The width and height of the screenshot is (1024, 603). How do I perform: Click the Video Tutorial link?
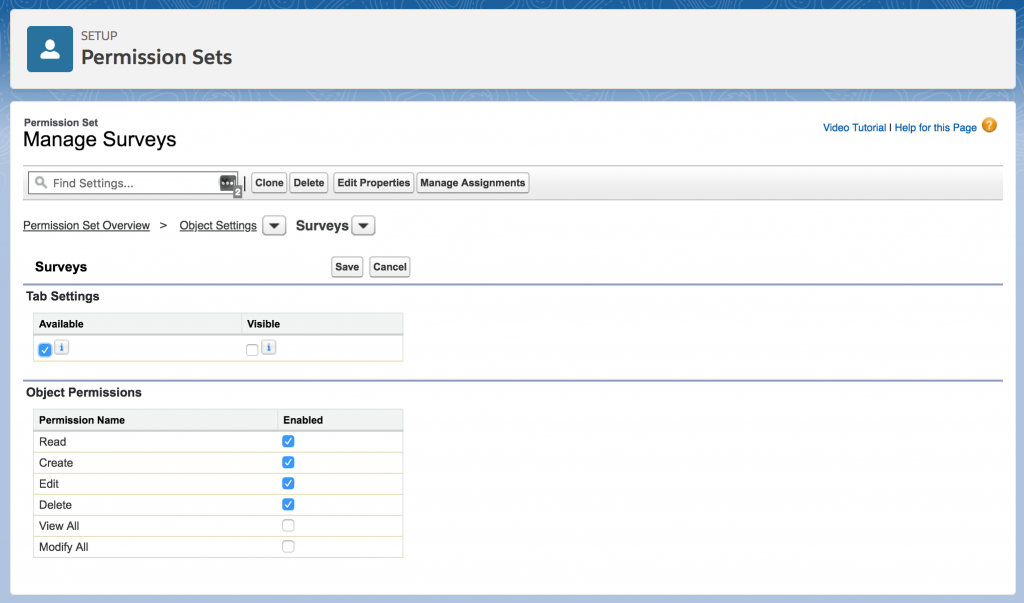point(854,127)
